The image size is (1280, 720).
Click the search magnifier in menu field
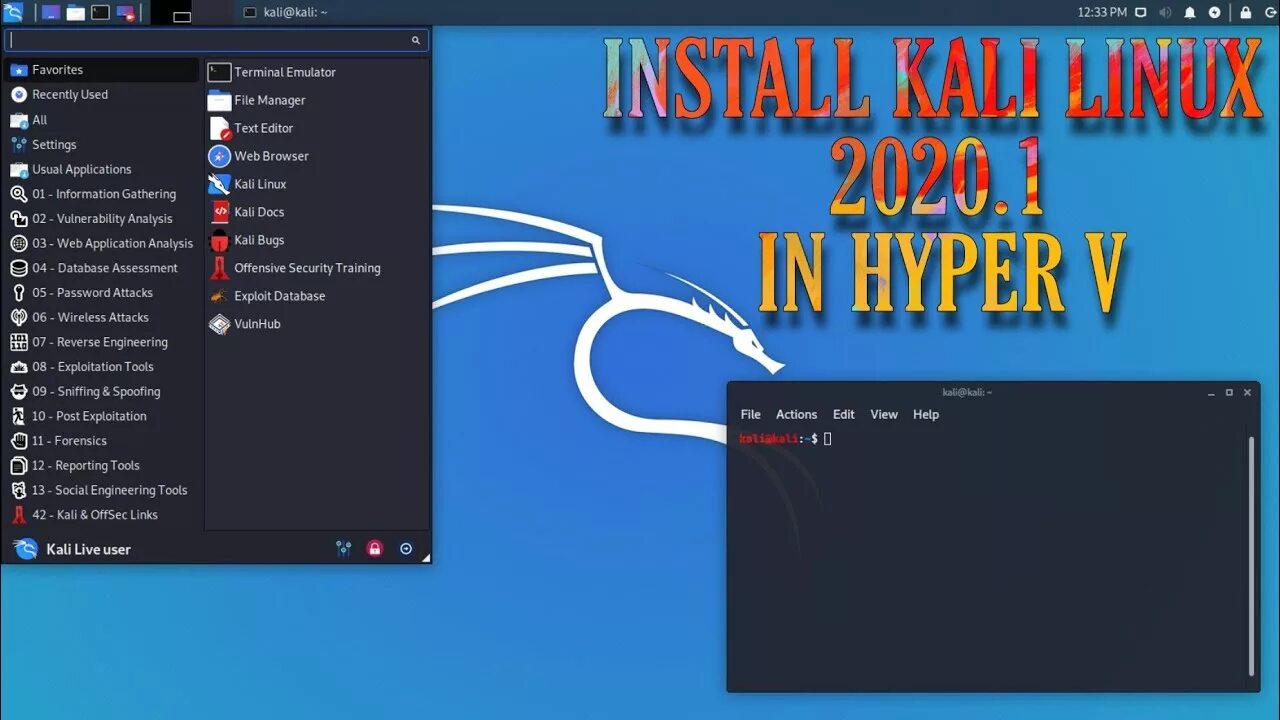[x=416, y=41]
